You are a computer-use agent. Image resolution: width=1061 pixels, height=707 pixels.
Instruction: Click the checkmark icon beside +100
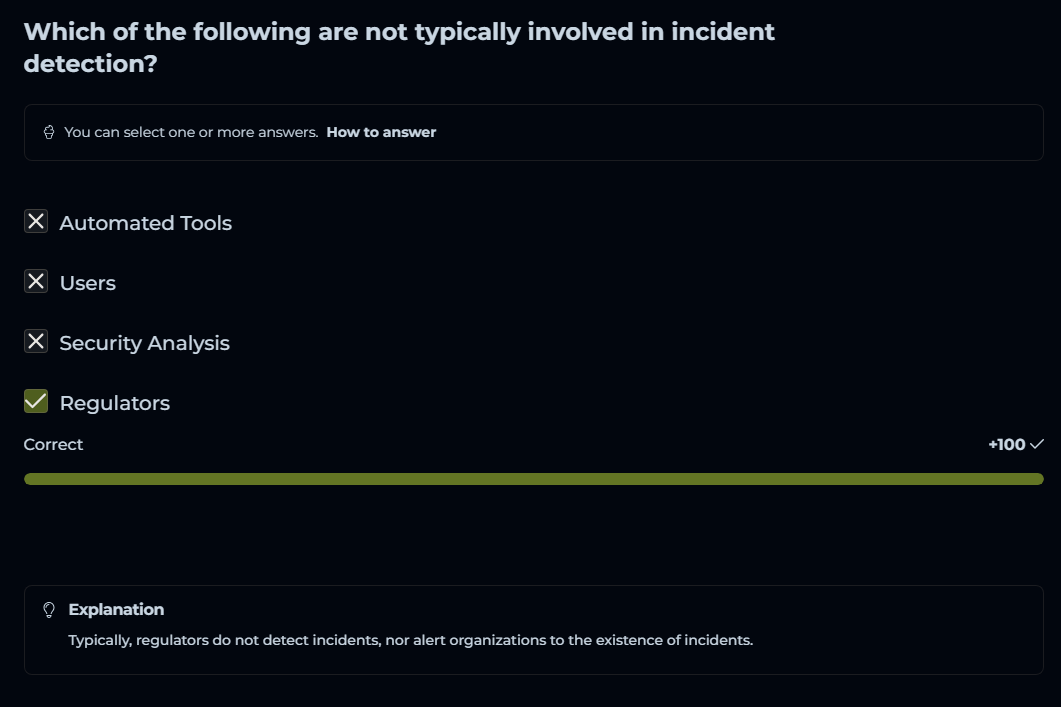pyautogui.click(x=1037, y=444)
